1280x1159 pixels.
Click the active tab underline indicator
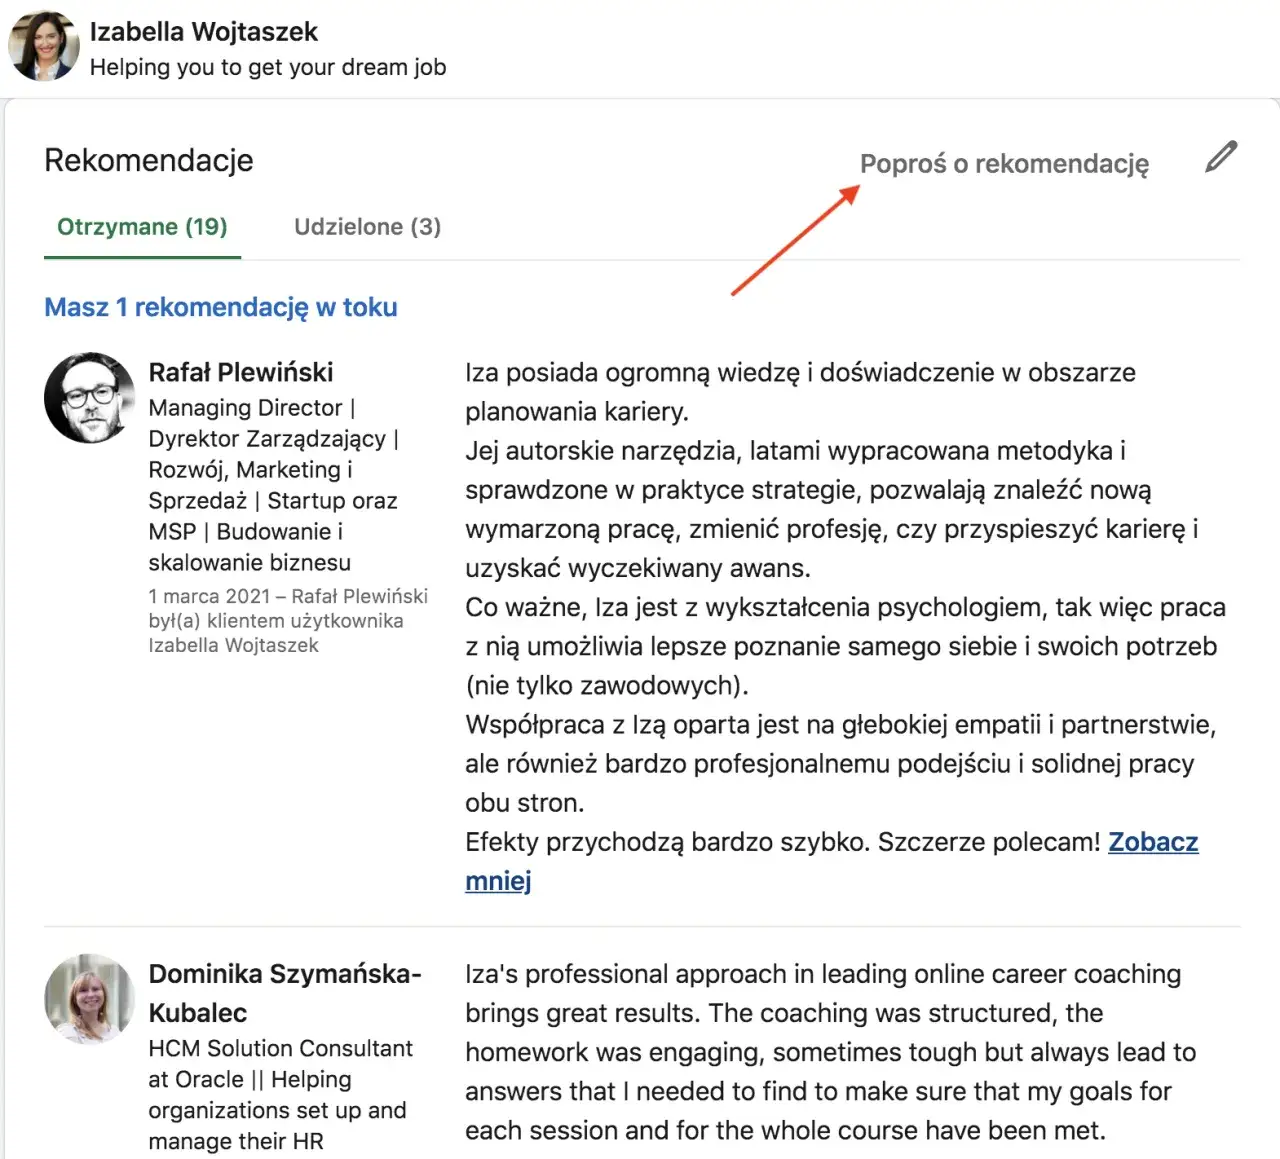(x=141, y=255)
